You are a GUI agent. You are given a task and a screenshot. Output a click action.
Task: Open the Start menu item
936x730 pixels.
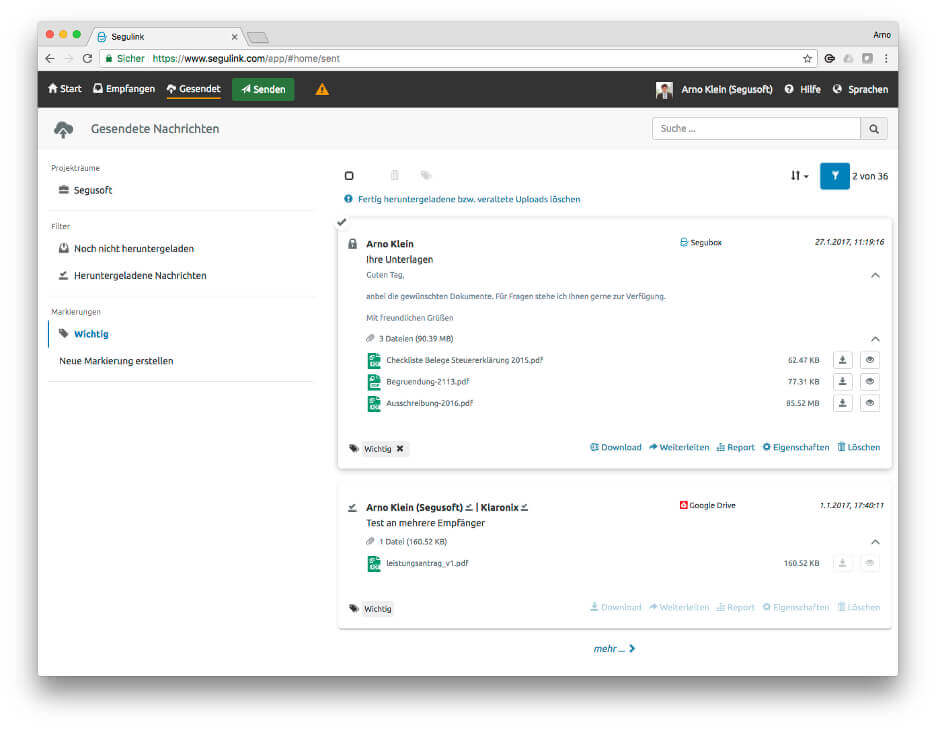(x=63, y=89)
